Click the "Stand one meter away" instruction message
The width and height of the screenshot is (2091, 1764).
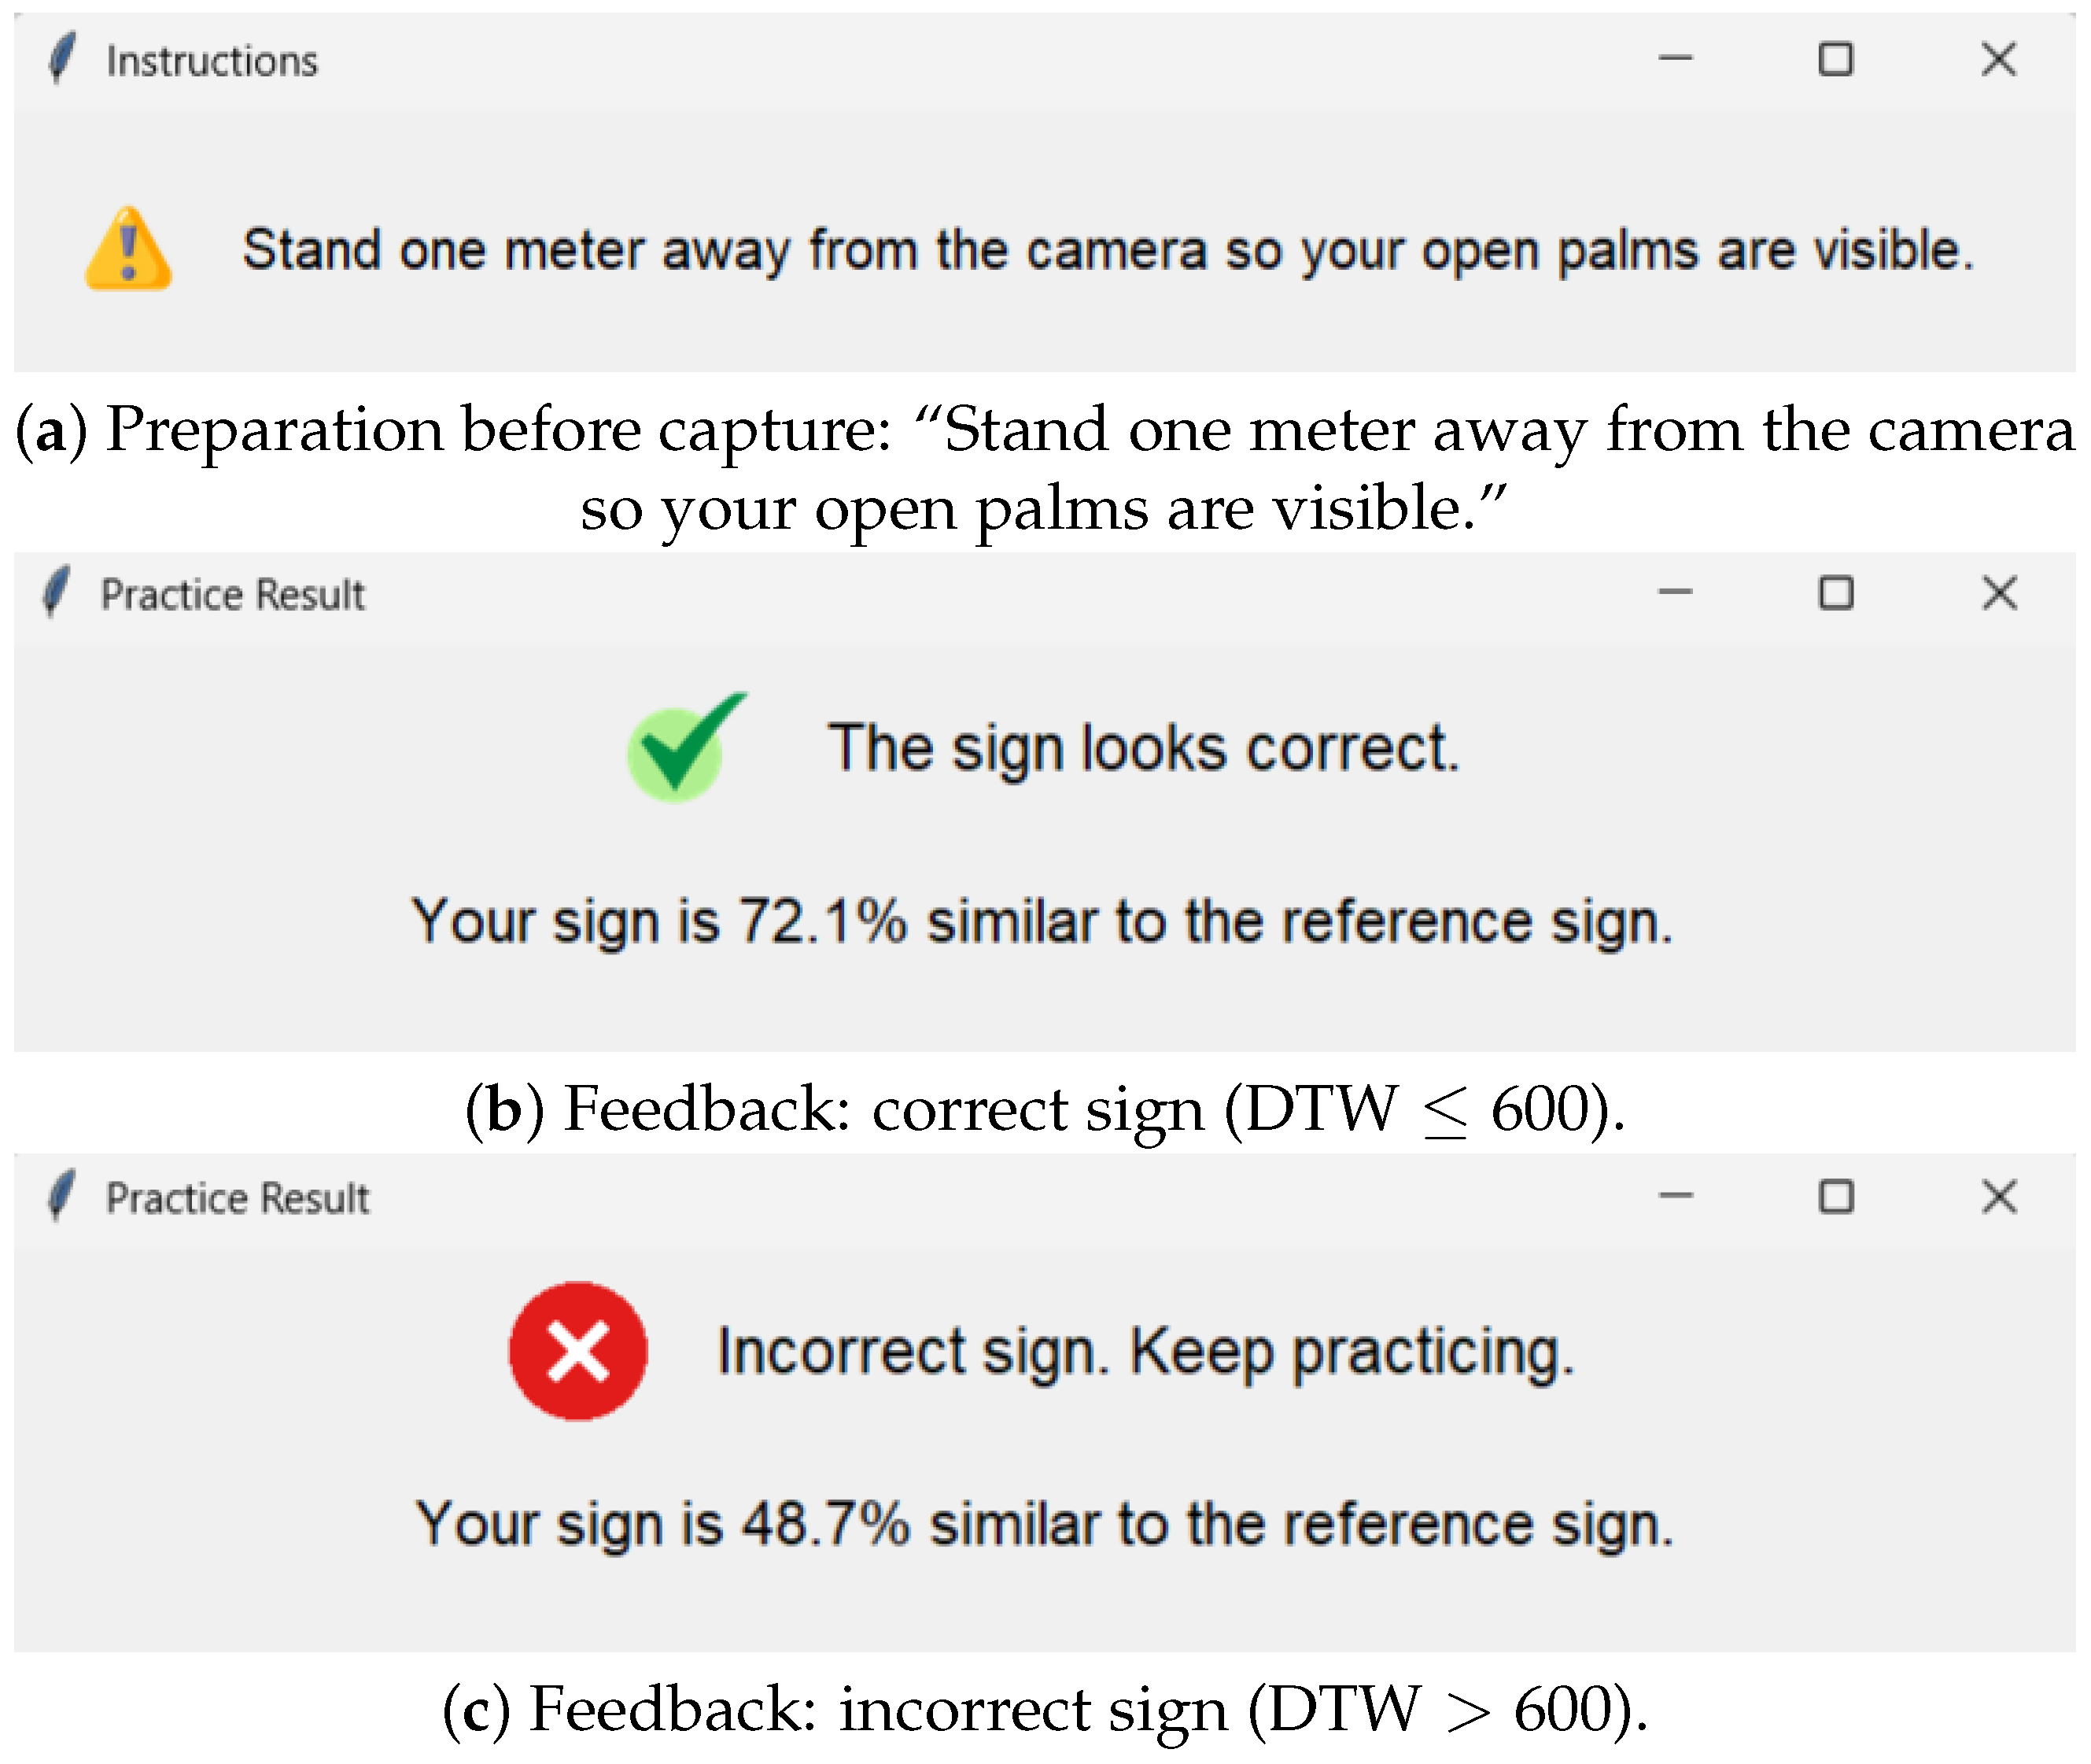click(1108, 250)
